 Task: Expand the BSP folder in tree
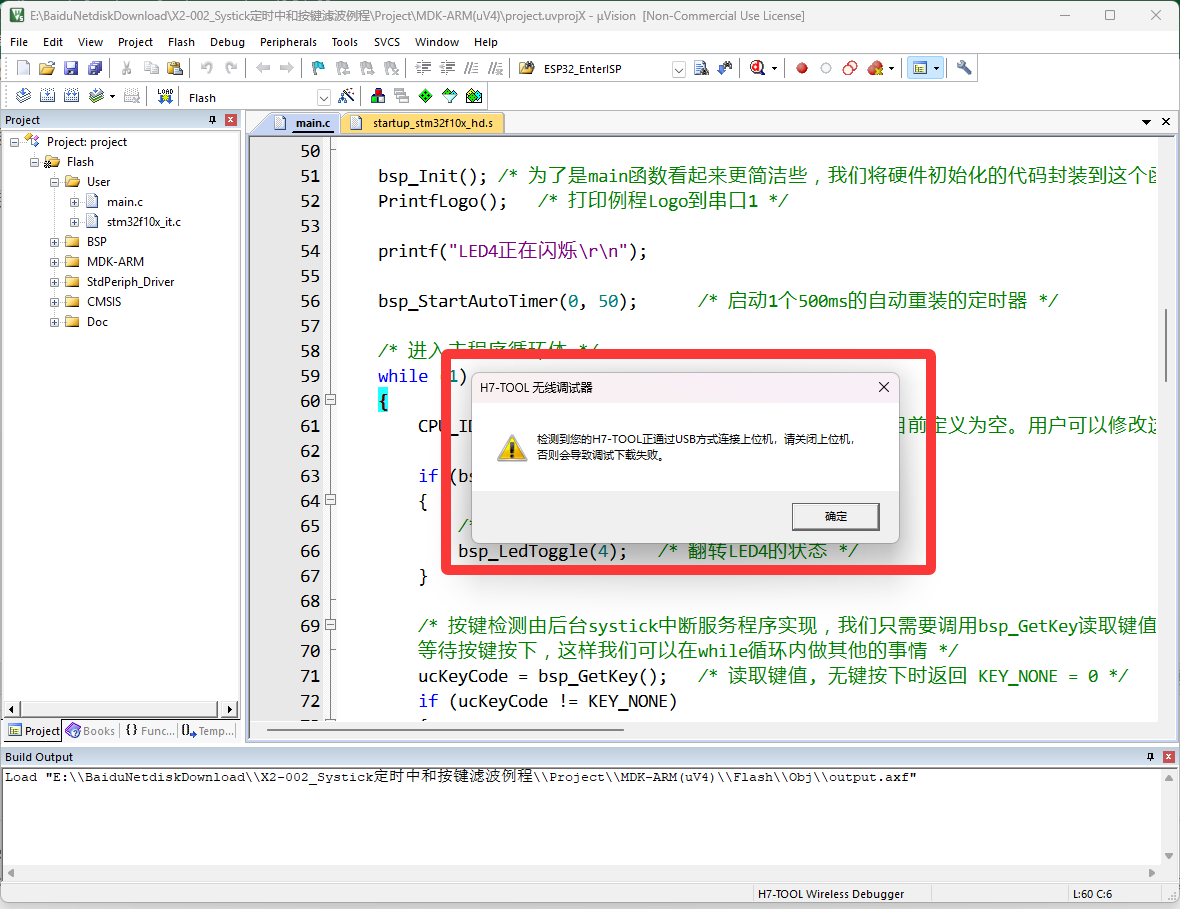tap(54, 242)
